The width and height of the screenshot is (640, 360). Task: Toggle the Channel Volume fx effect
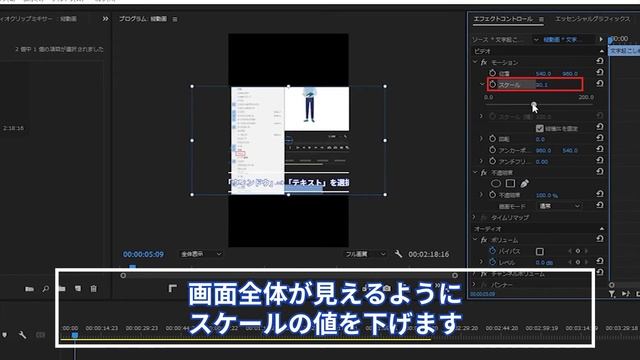(x=484, y=273)
